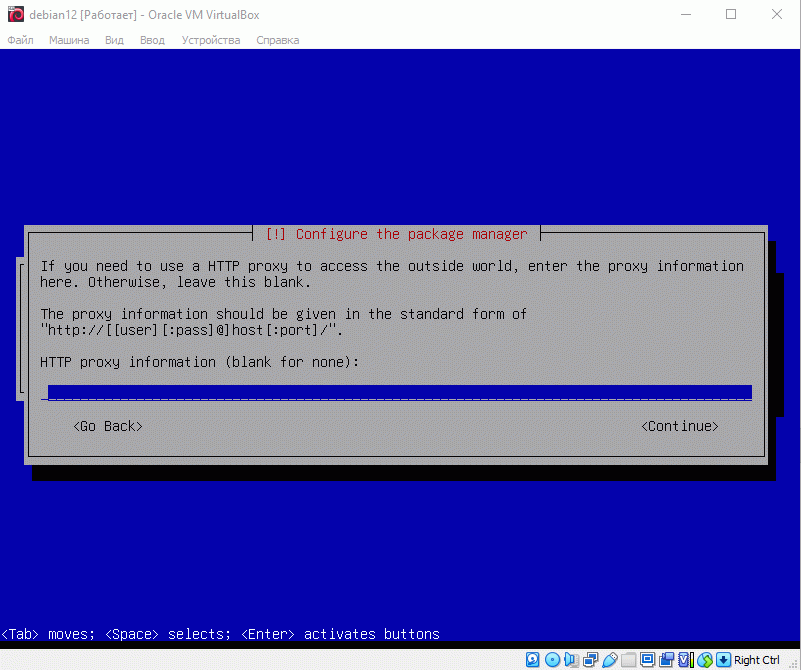Open the Файл menu
801x670 pixels.
20,40
